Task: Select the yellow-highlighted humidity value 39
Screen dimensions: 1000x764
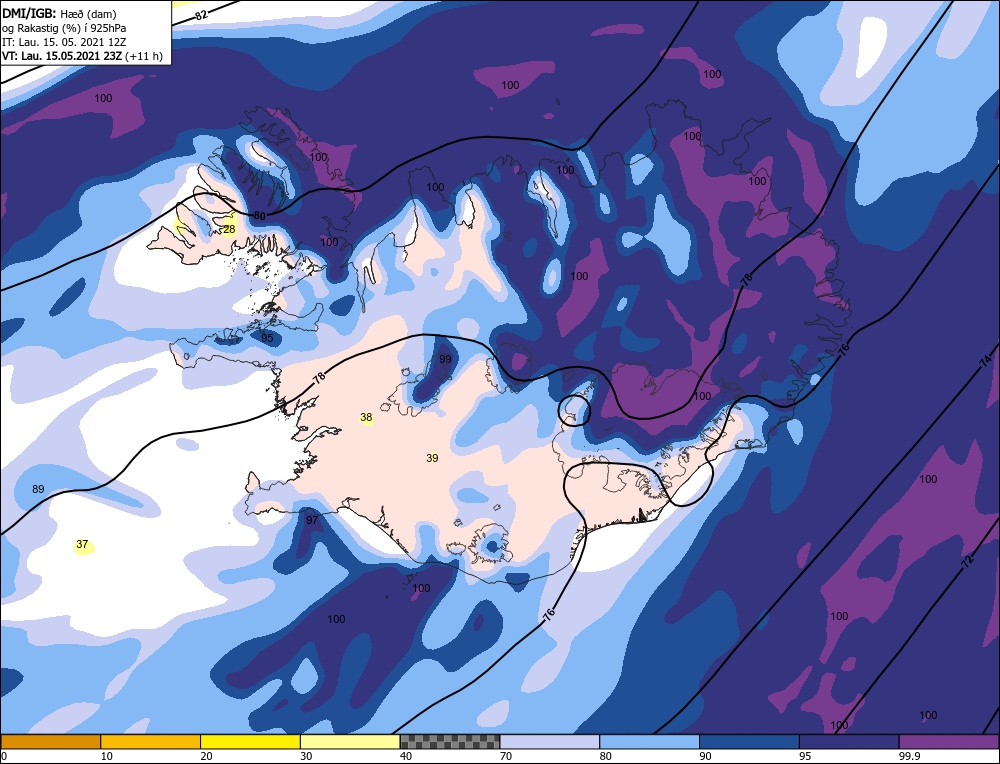Action: (x=432, y=458)
